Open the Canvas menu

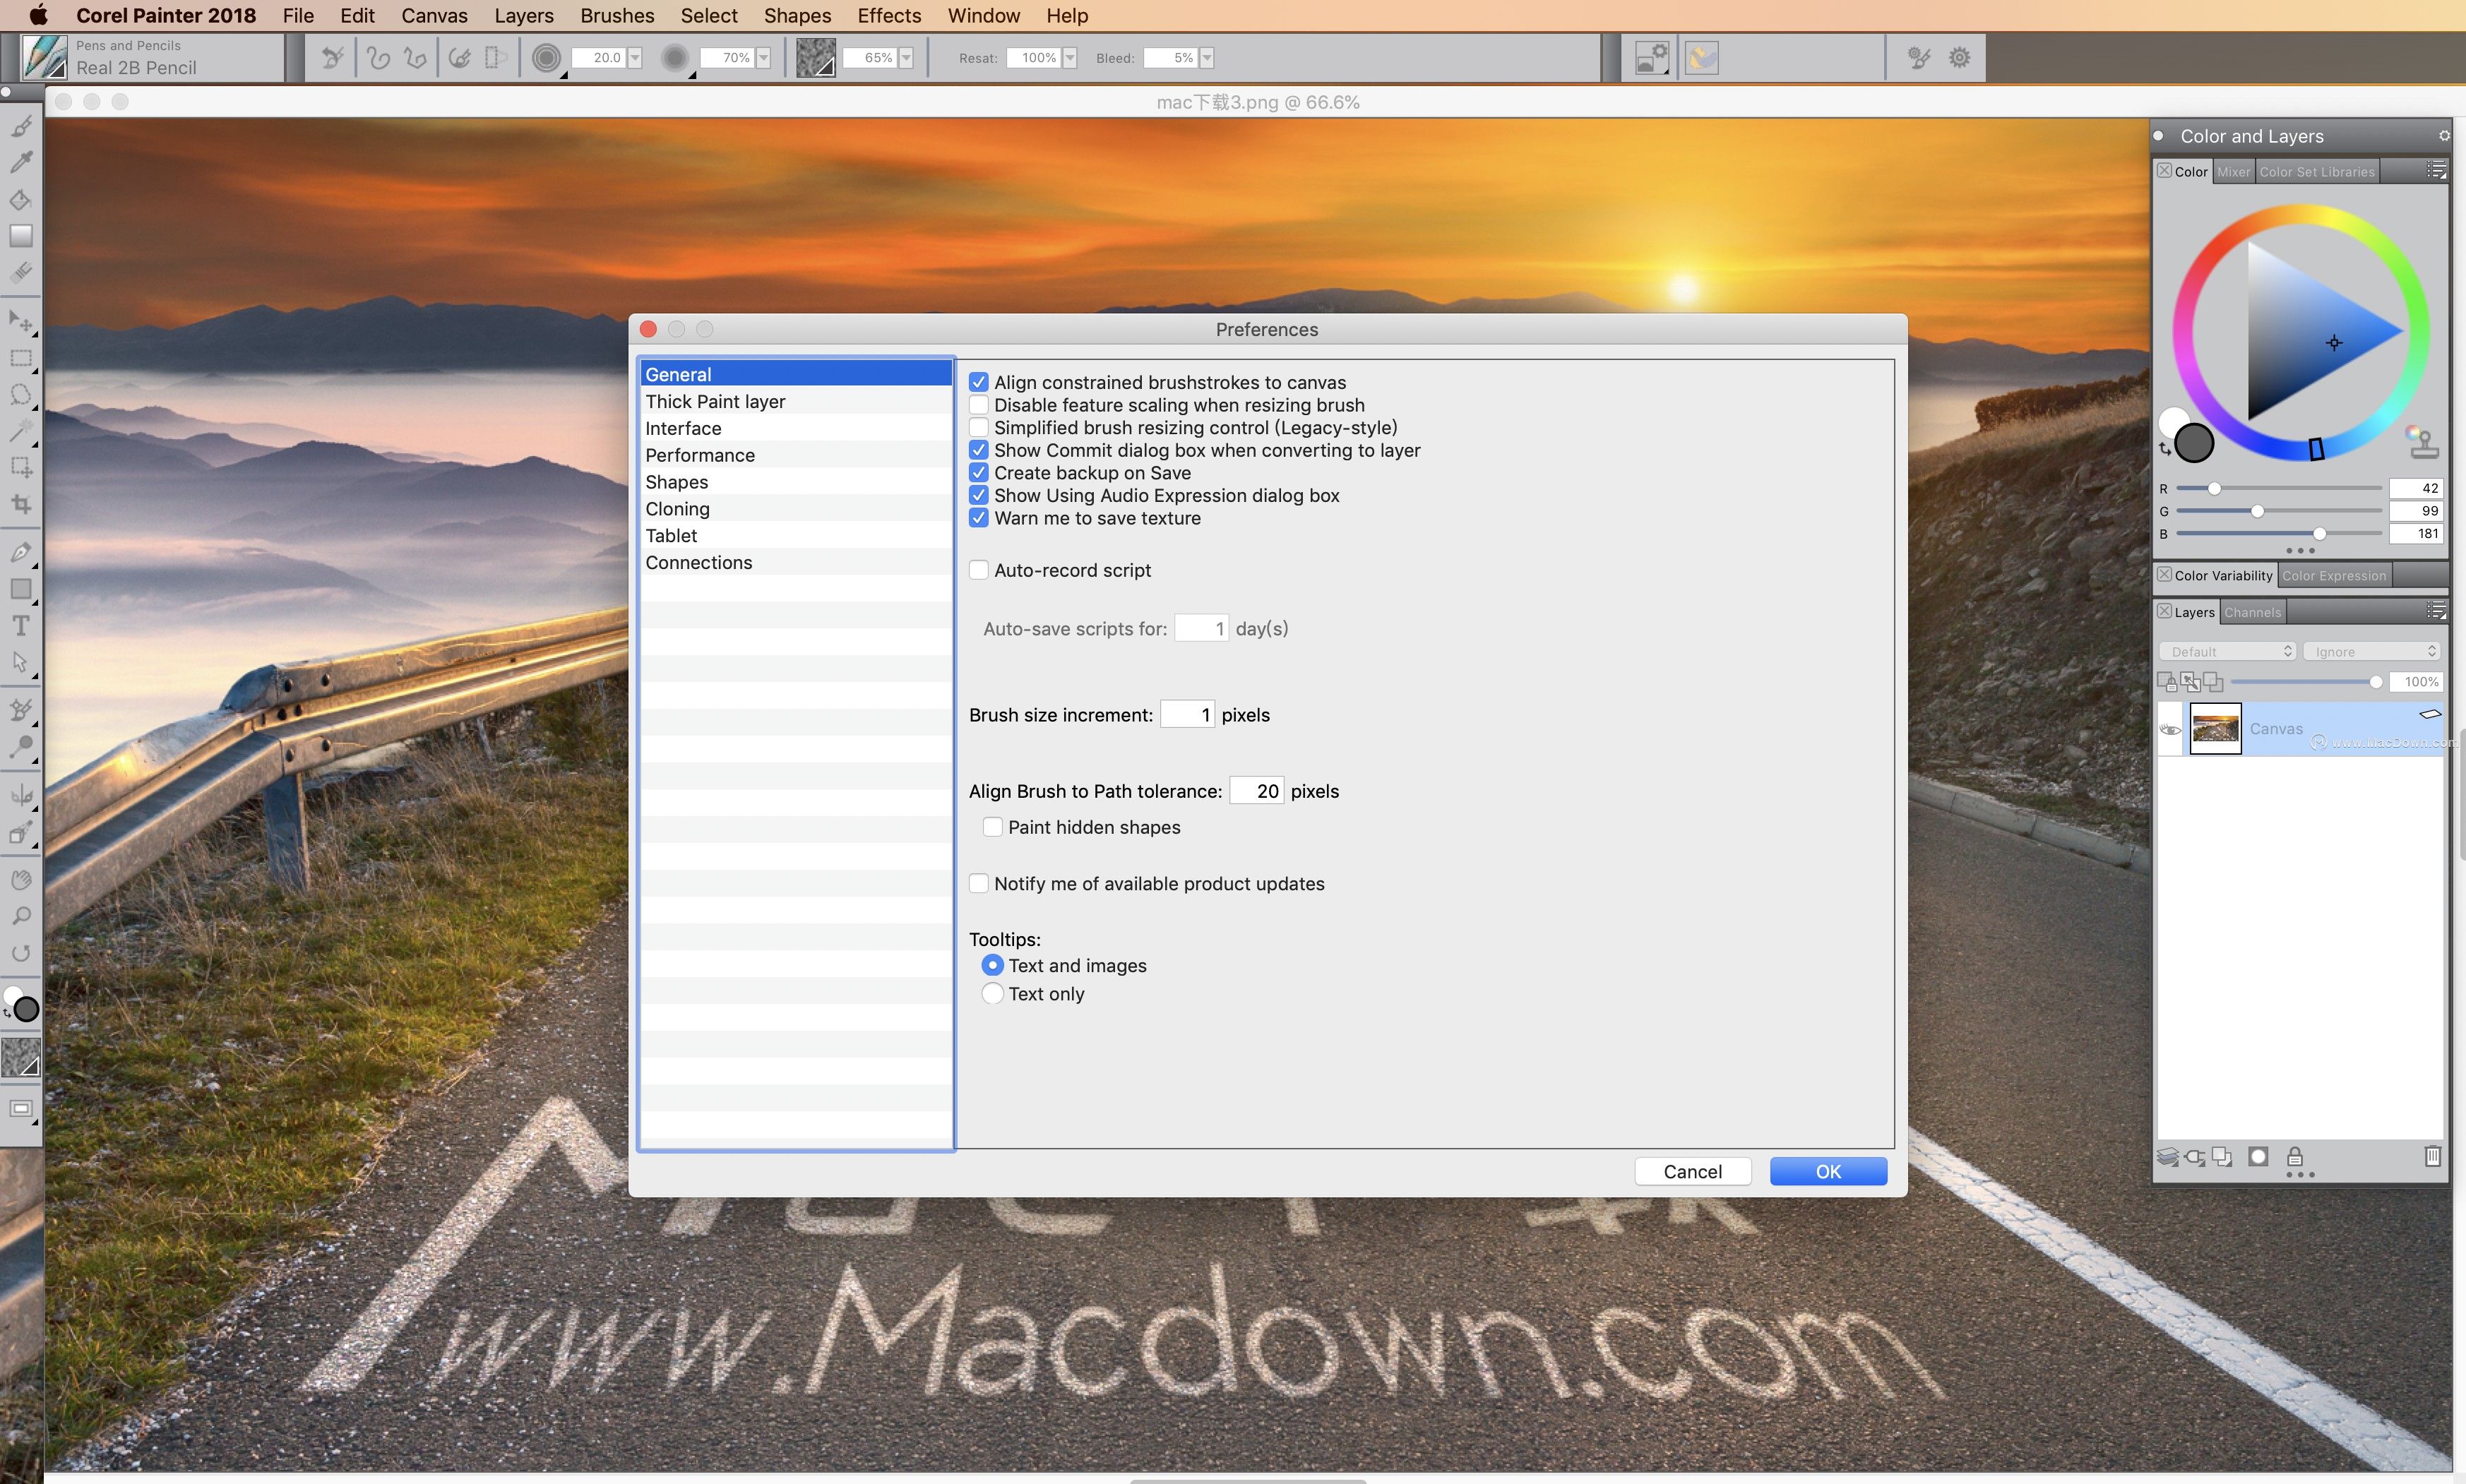[434, 16]
